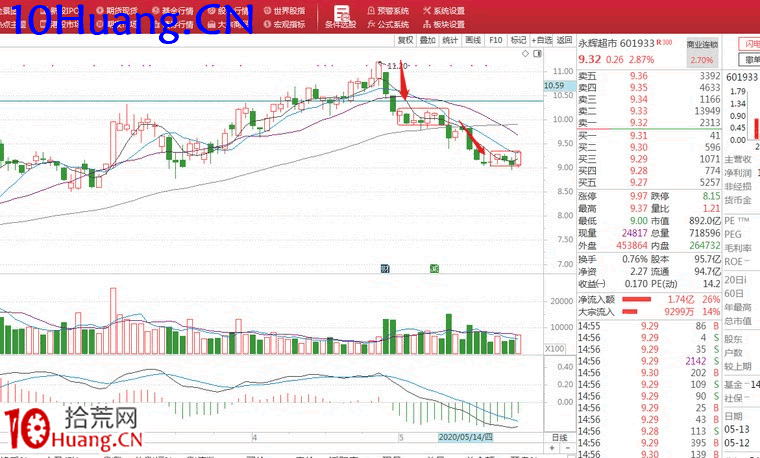Click the 撤单 cancel order button
Screen dimensions: 760x458
point(749,60)
